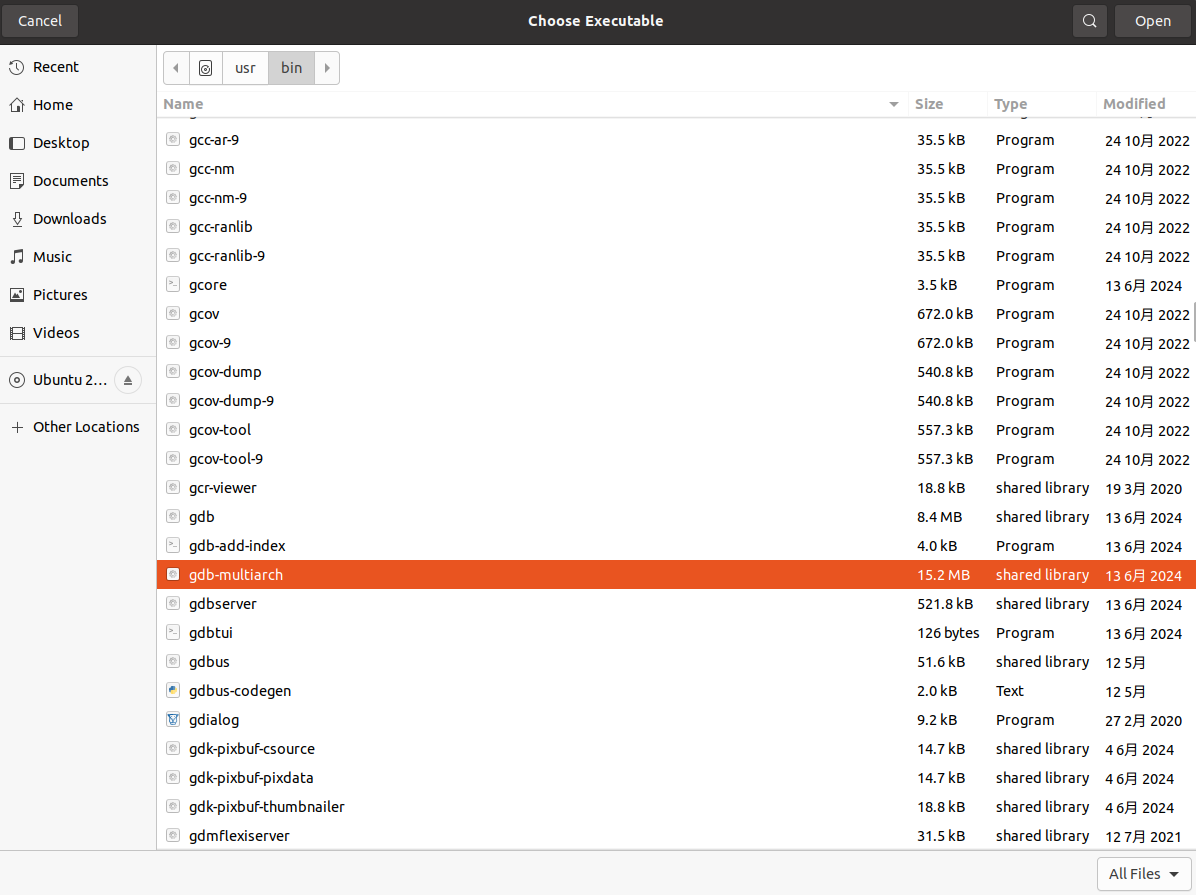
Task: Open Other Locations in sidebar
Action: (x=78, y=427)
